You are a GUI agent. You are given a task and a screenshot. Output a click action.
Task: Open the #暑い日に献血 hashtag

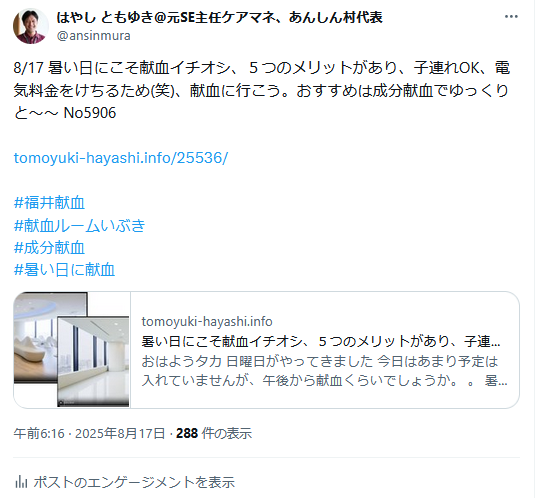[x=64, y=270]
